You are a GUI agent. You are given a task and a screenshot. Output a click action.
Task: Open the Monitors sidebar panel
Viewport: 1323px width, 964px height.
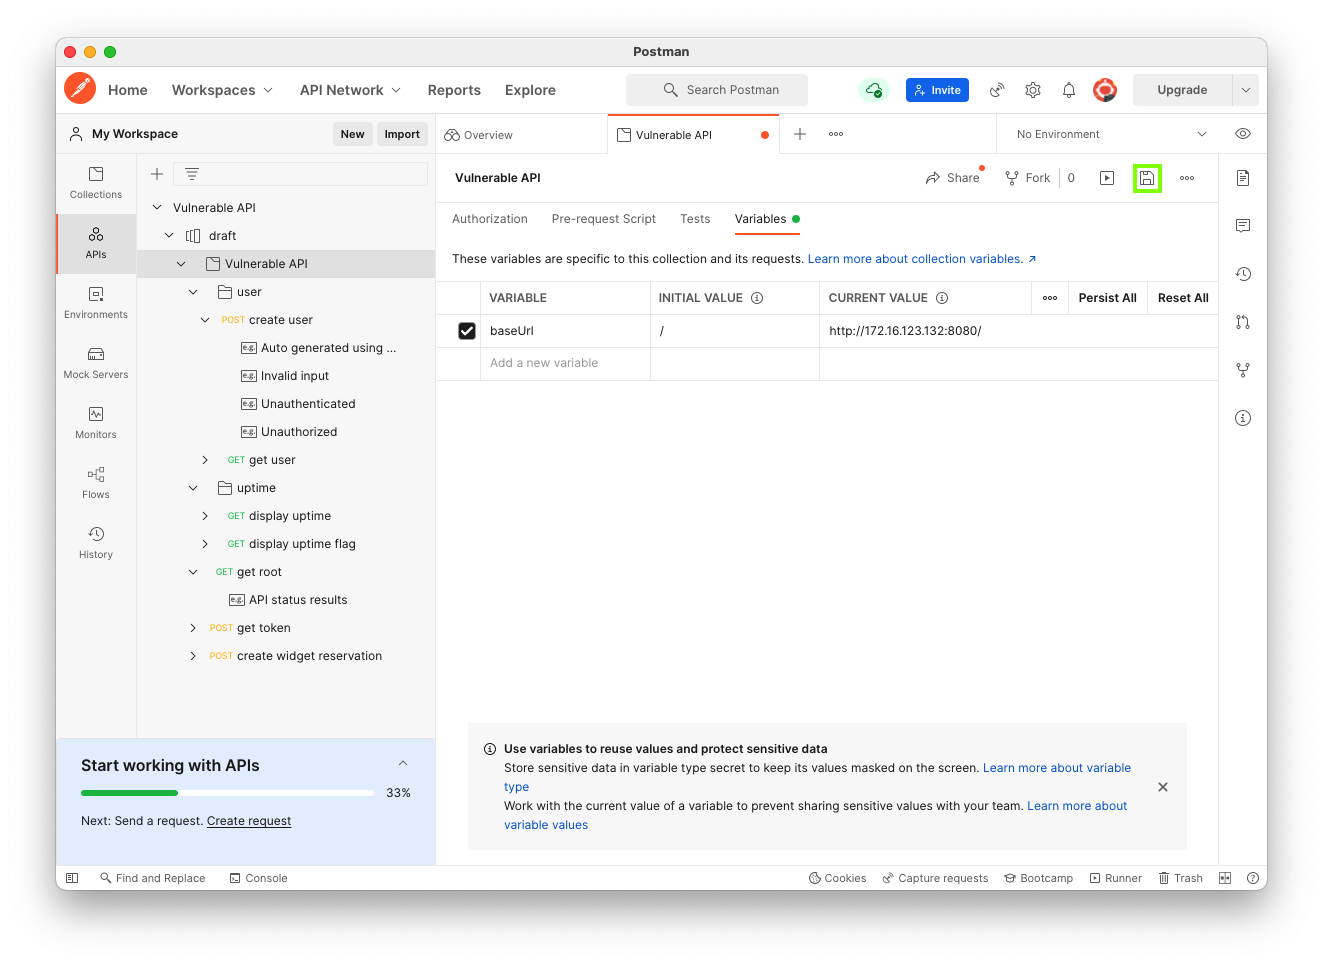click(x=96, y=423)
